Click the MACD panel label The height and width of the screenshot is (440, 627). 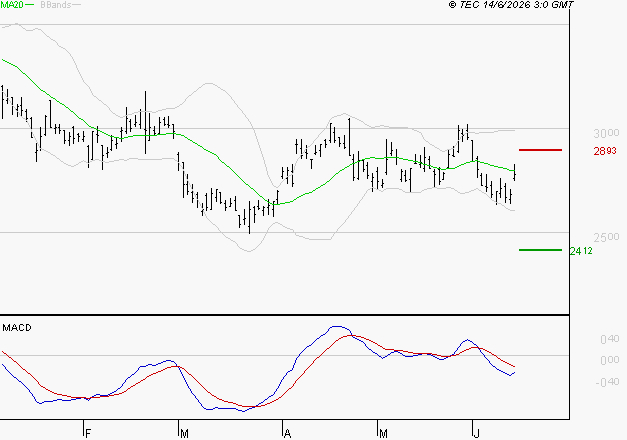pos(17,328)
